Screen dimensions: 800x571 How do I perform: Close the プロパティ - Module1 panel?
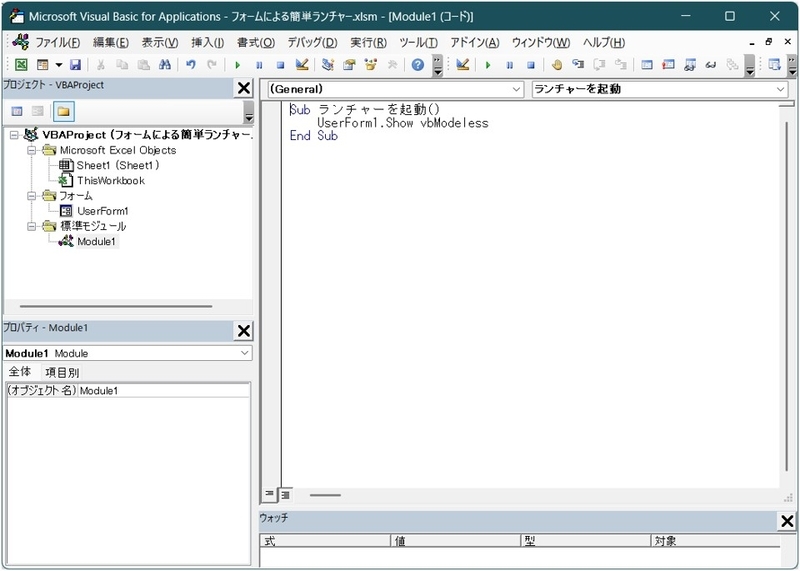(244, 331)
